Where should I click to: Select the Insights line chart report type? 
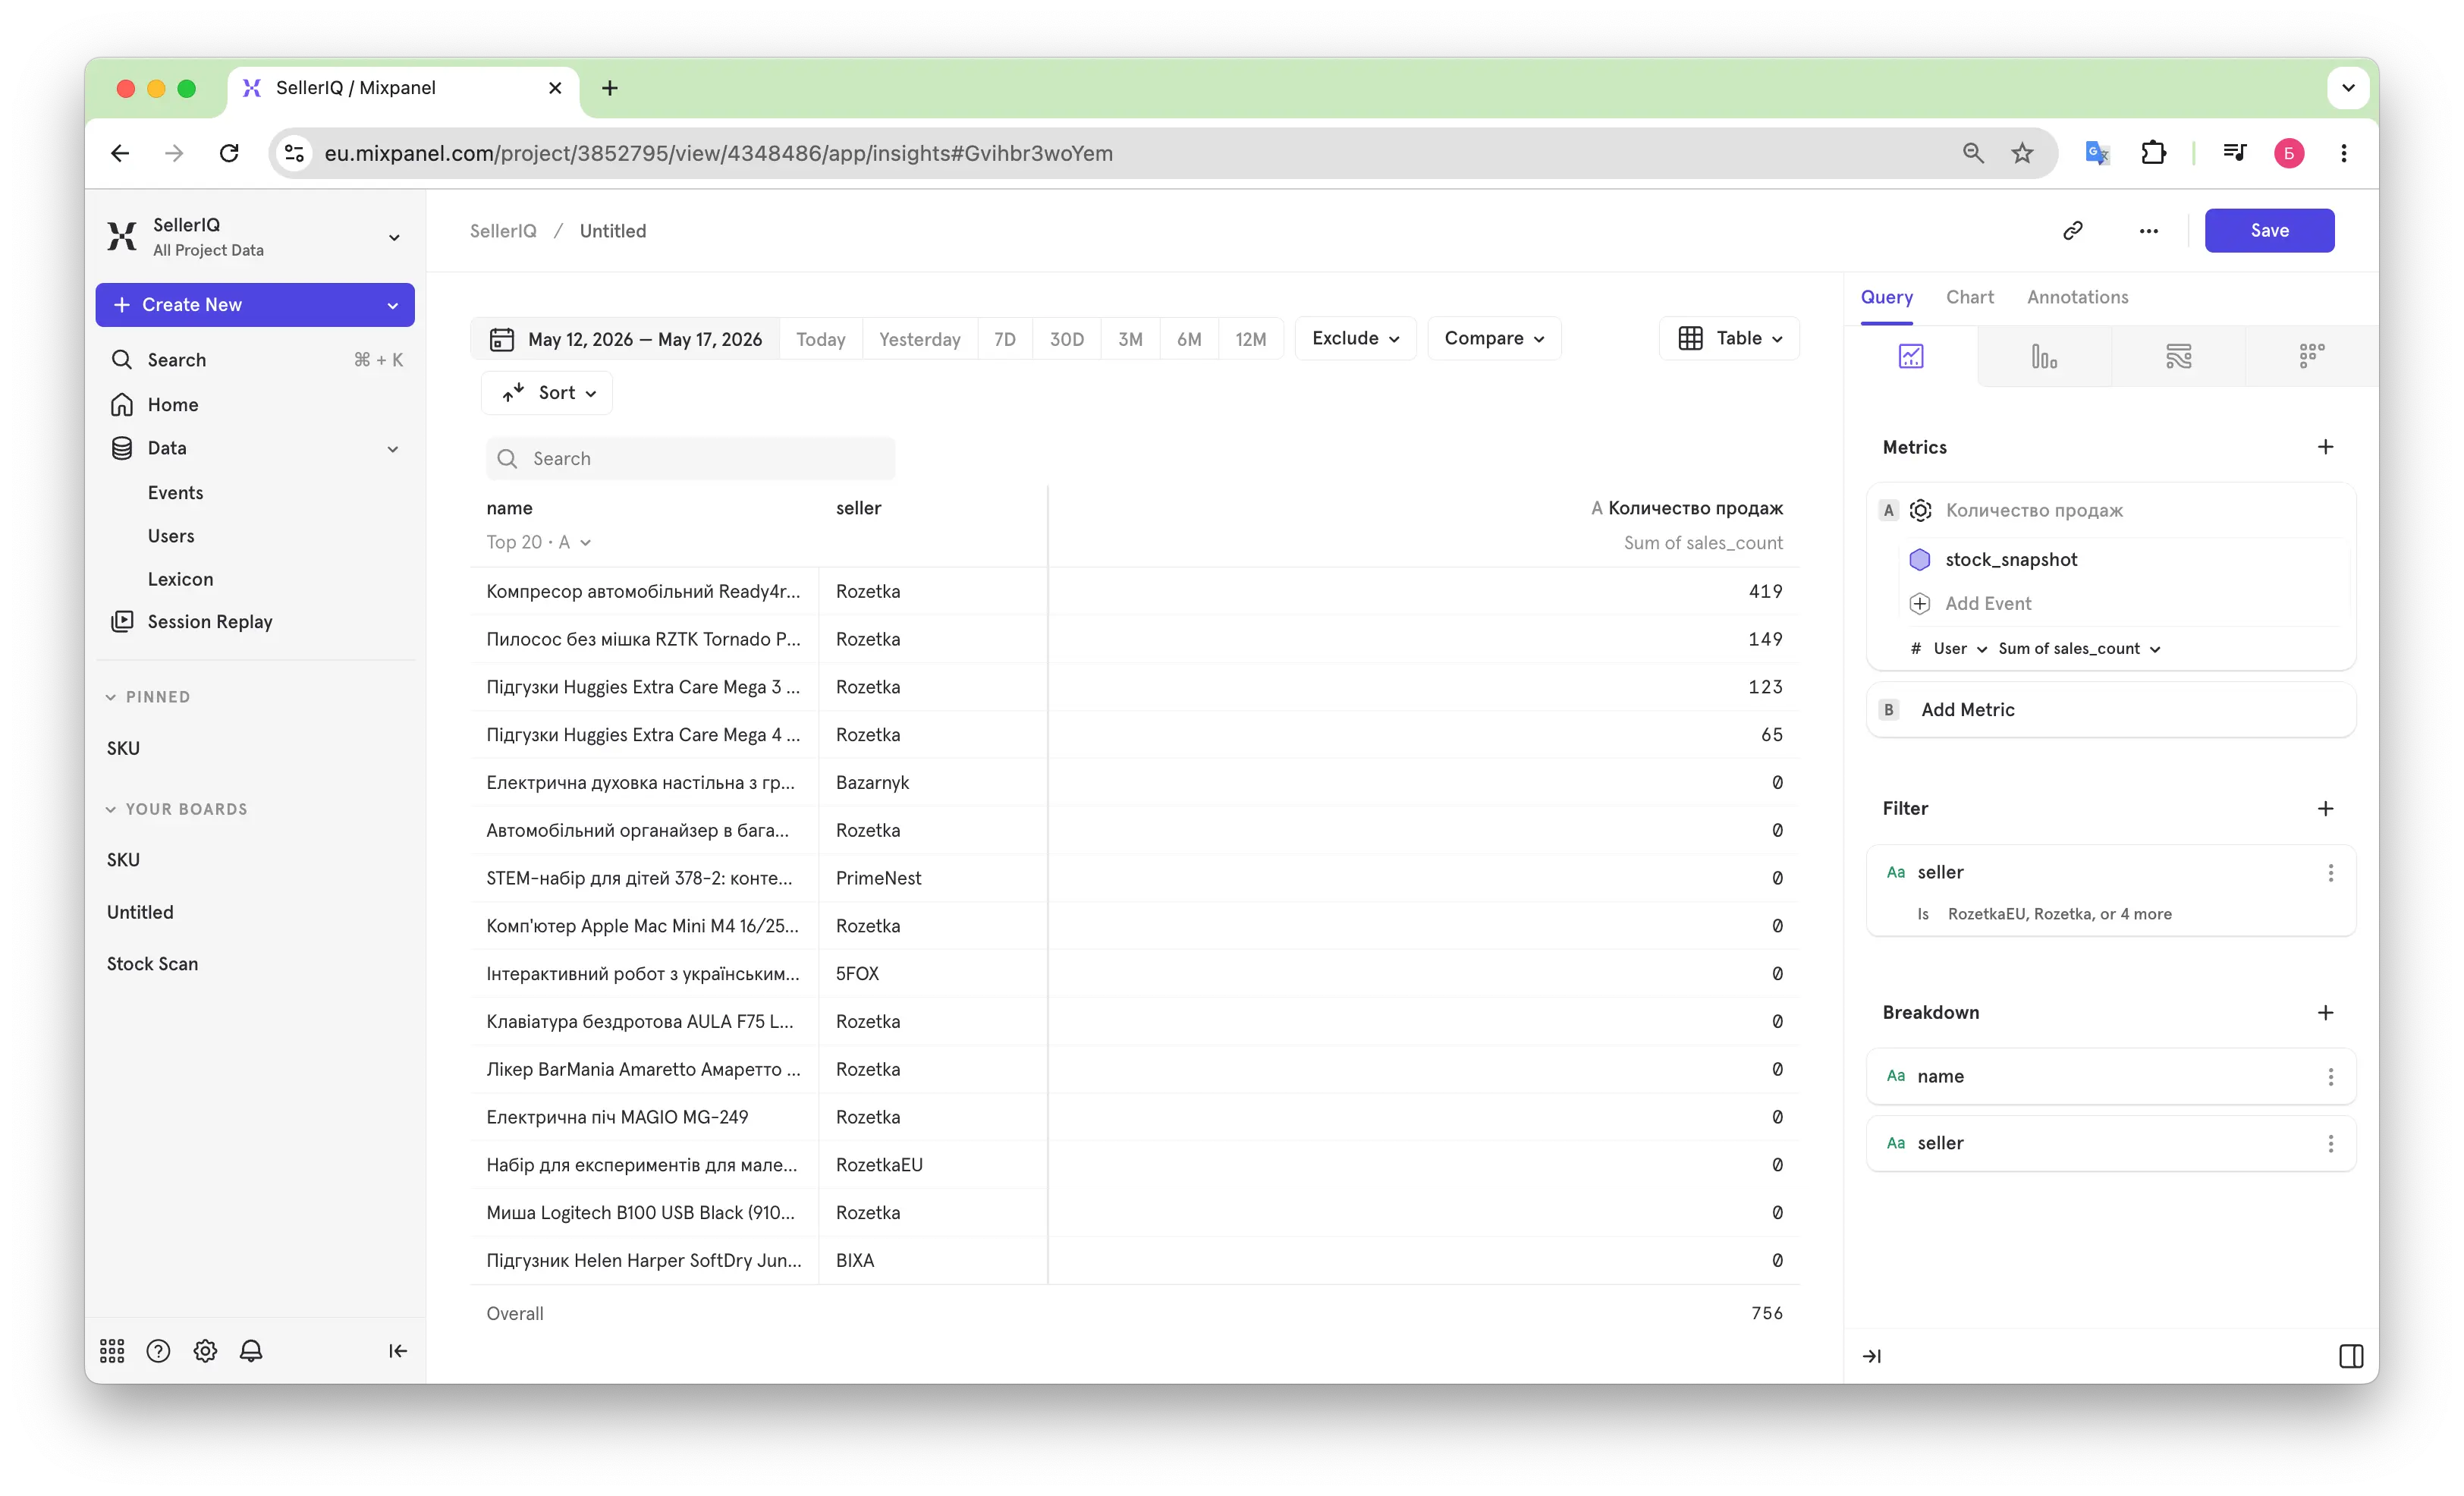[x=1910, y=356]
